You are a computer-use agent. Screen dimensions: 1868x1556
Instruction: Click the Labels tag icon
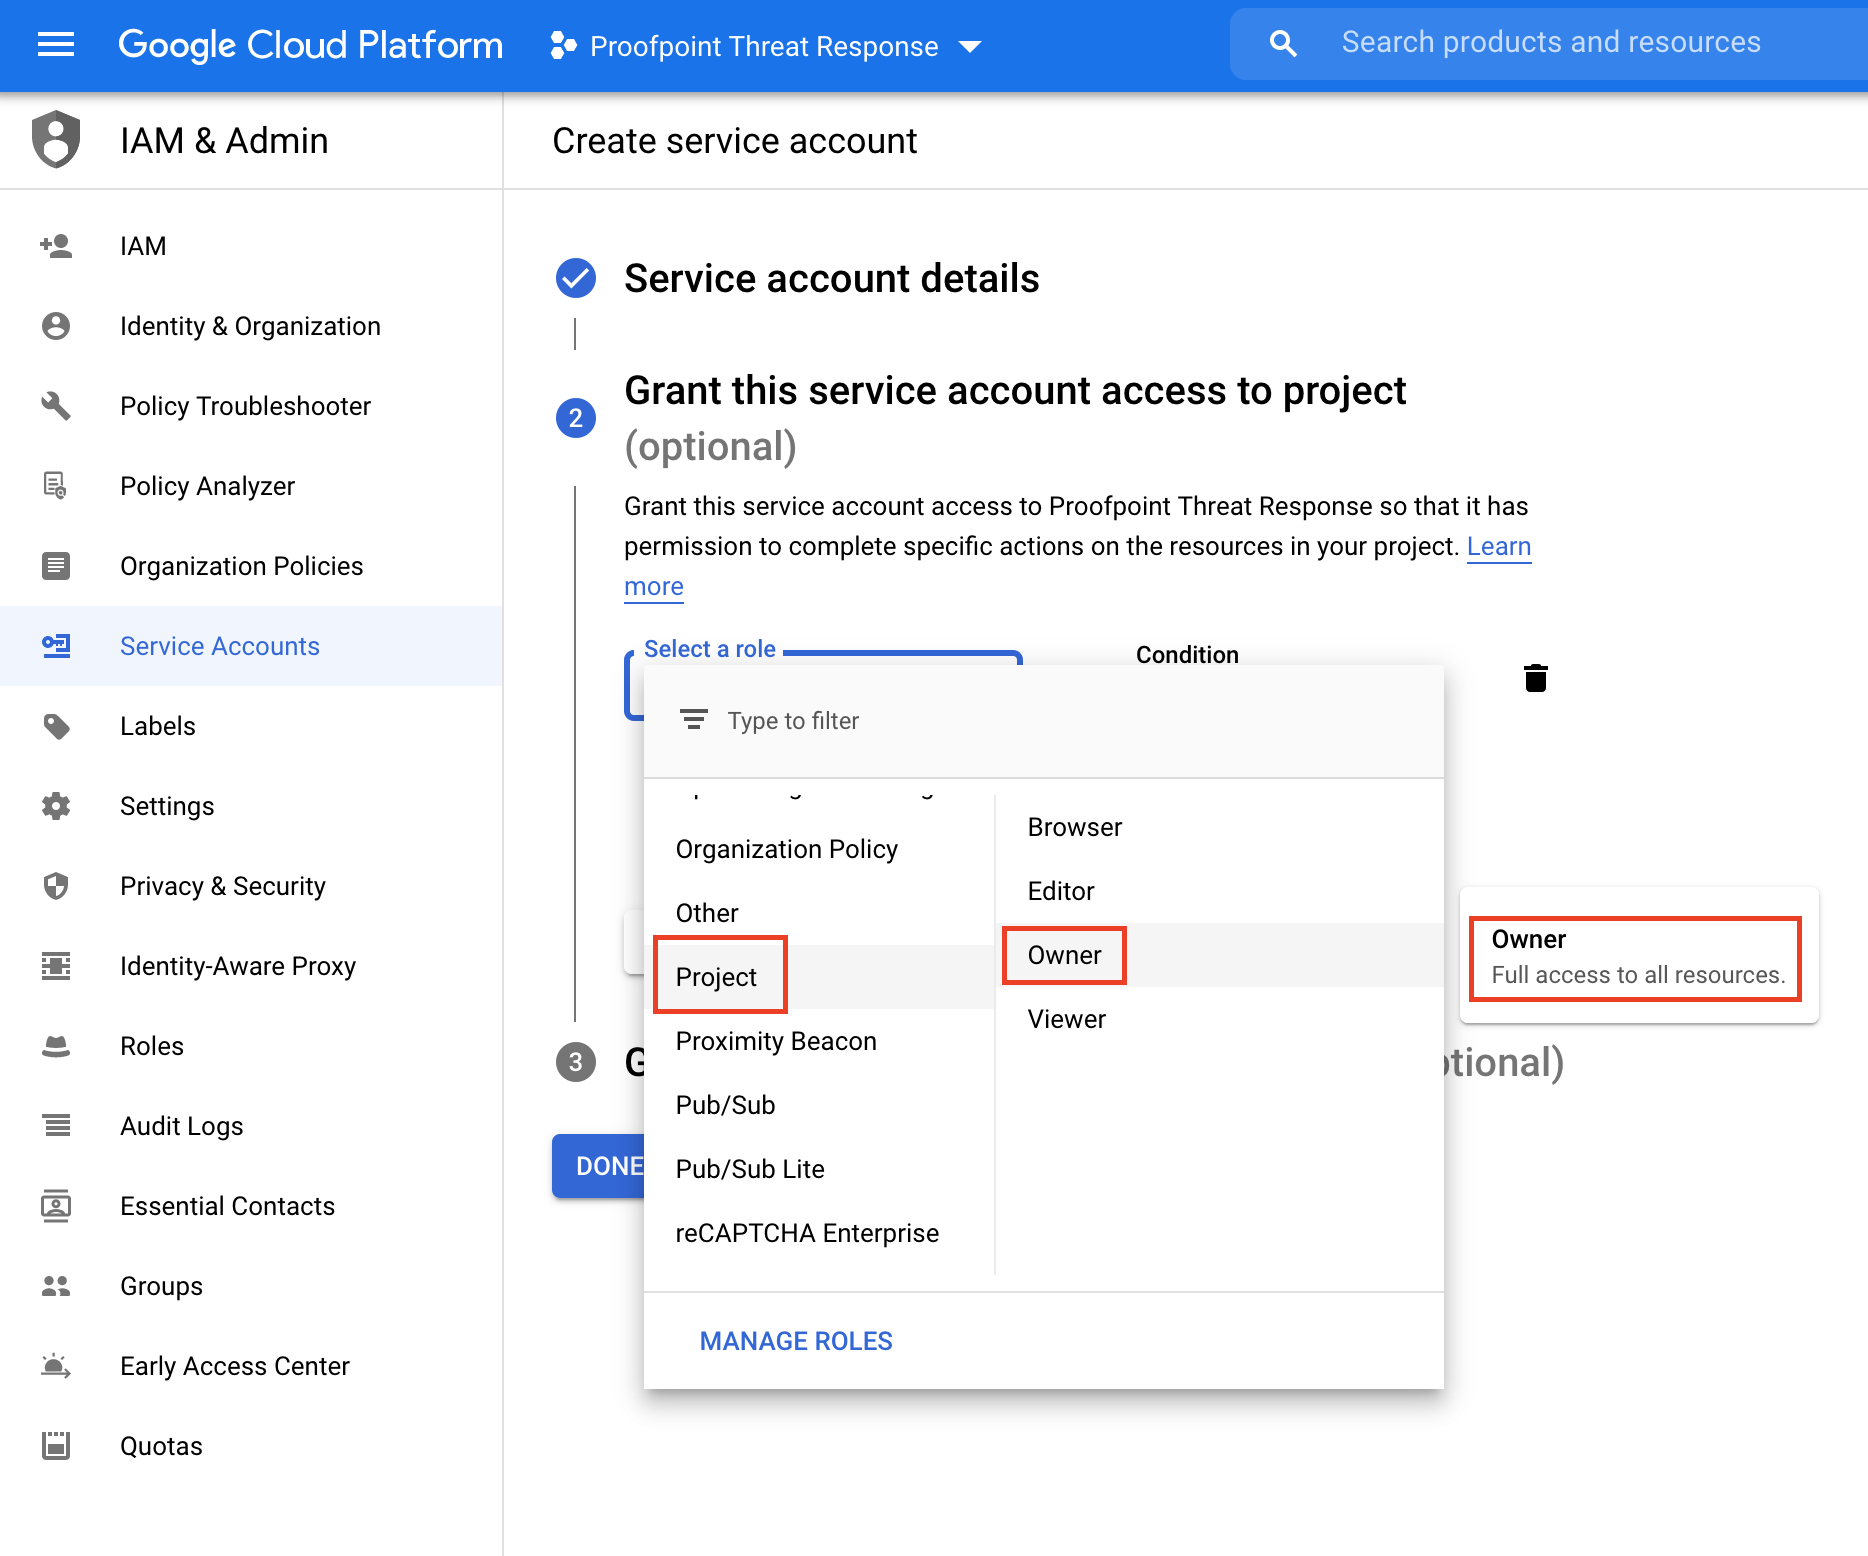pos(56,726)
